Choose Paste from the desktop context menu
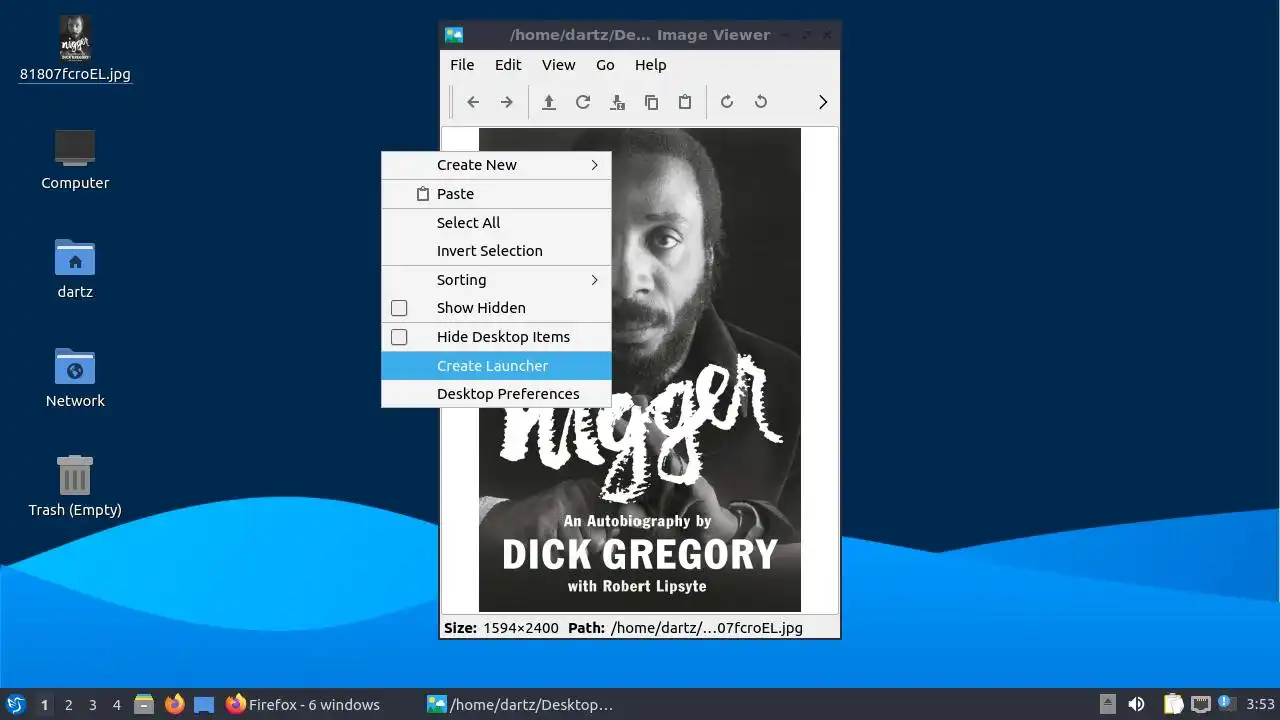Image resolution: width=1280 pixels, height=720 pixels. [496, 194]
